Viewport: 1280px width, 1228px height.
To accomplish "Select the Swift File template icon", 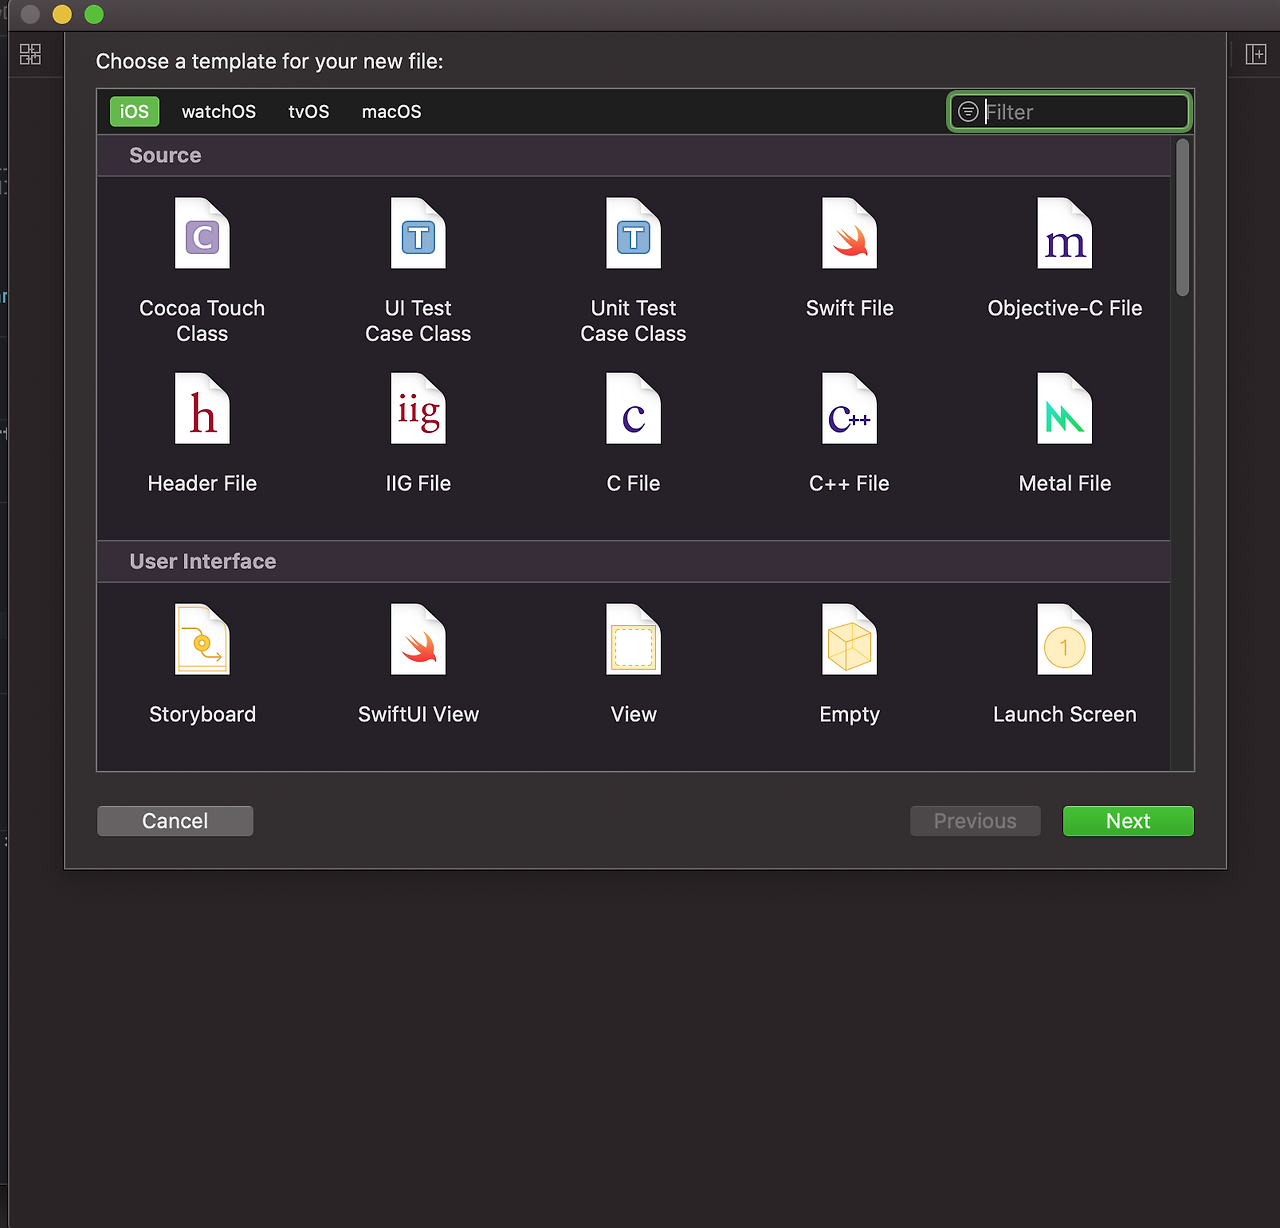I will [x=849, y=233].
